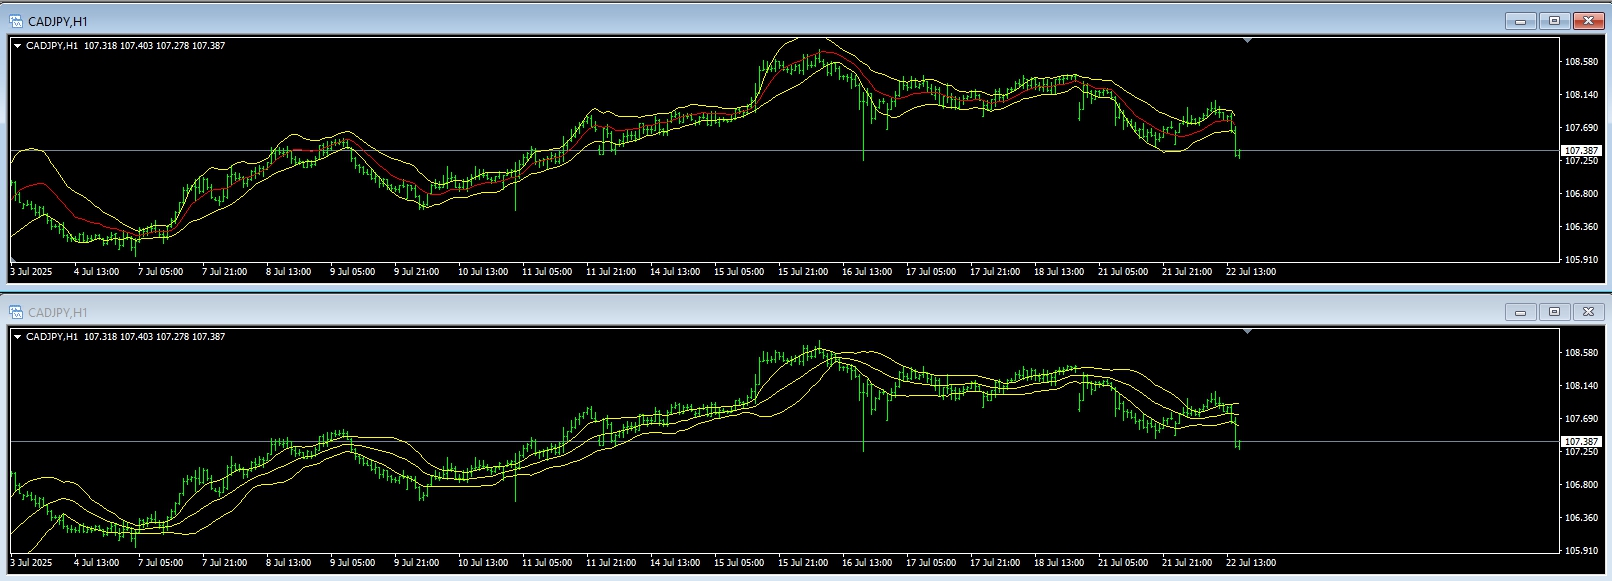This screenshot has height=581, width=1612.
Task: Click 106.360 on the lower chart price scale
Action: [x=1580, y=518]
